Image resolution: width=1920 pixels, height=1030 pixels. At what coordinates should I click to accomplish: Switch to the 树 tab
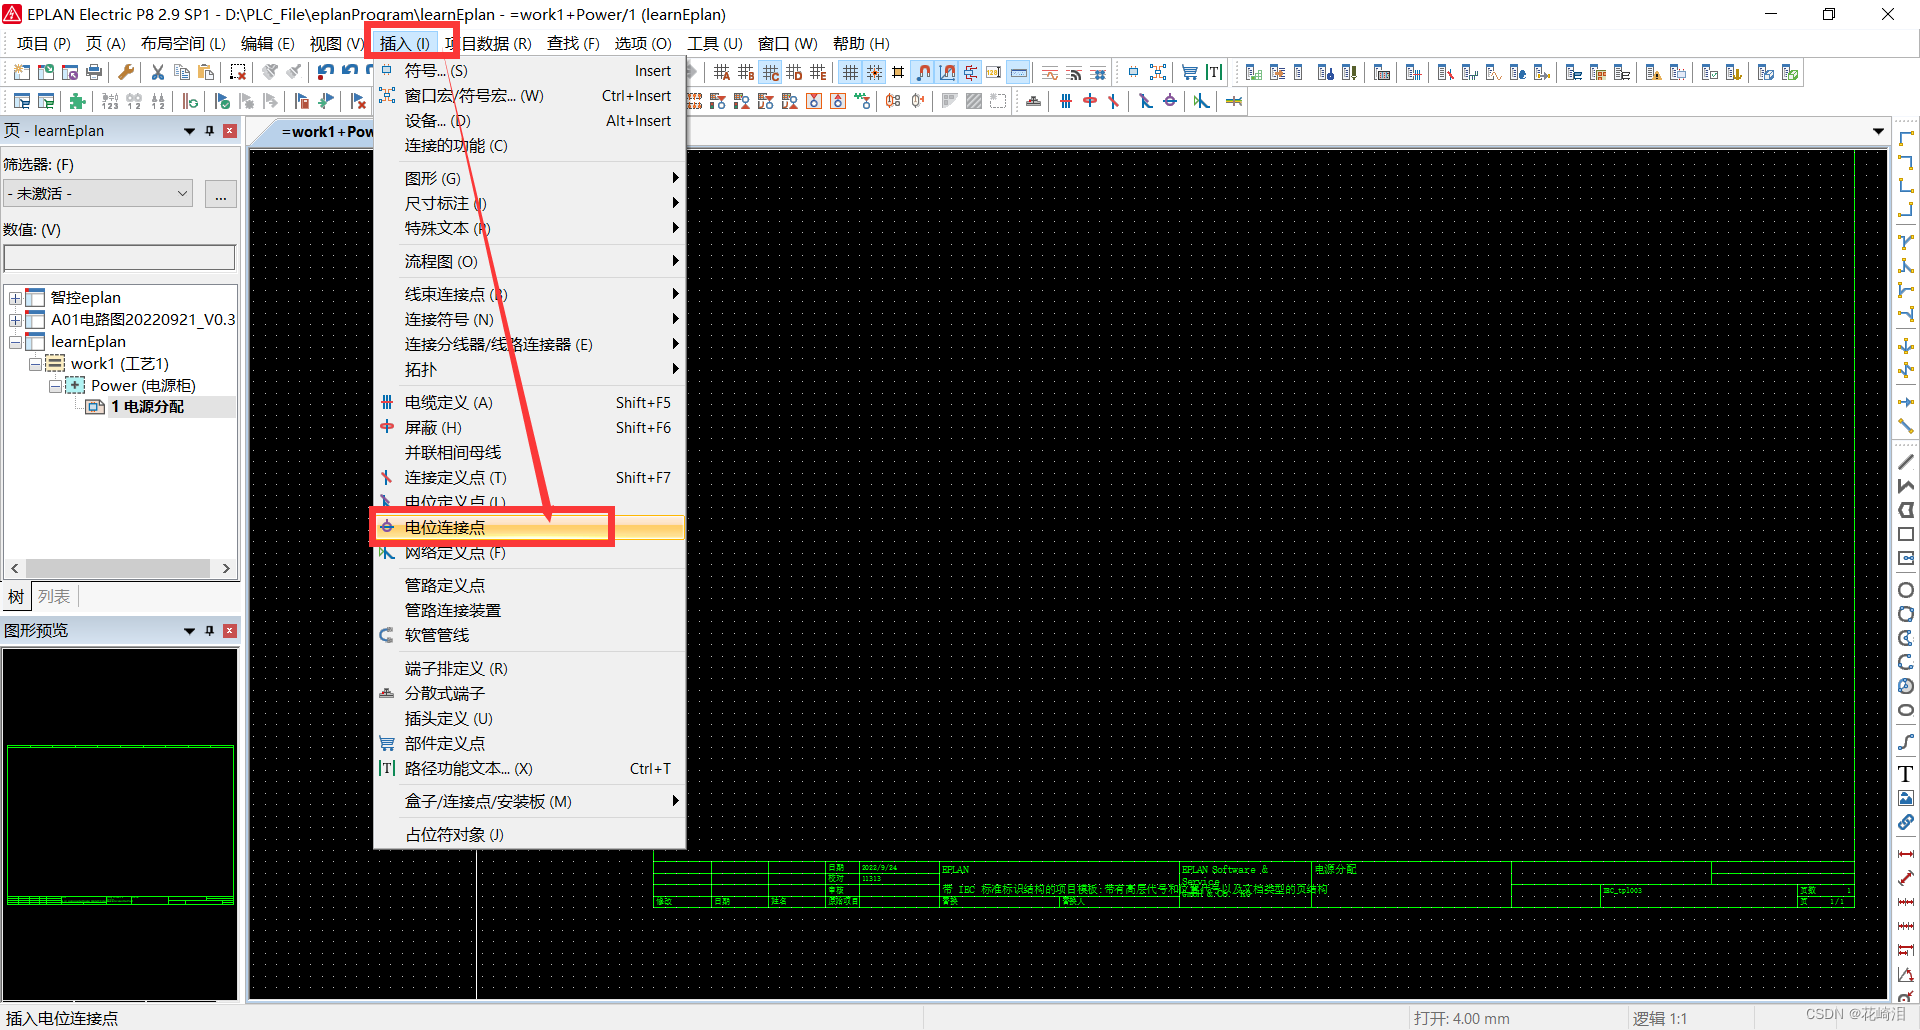click(16, 597)
